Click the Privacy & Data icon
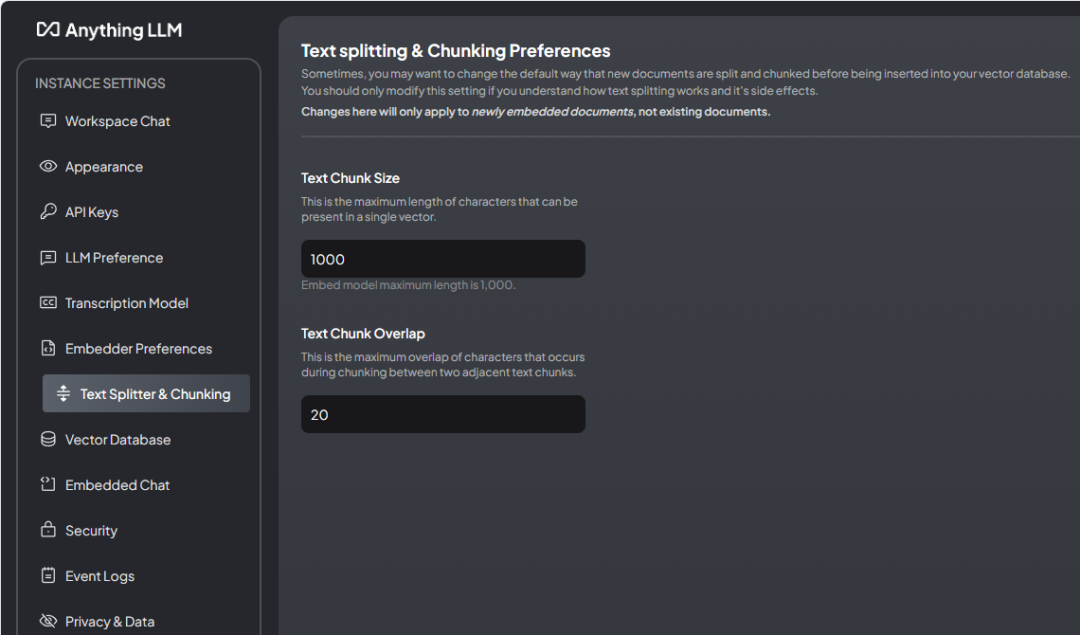 [x=48, y=622]
